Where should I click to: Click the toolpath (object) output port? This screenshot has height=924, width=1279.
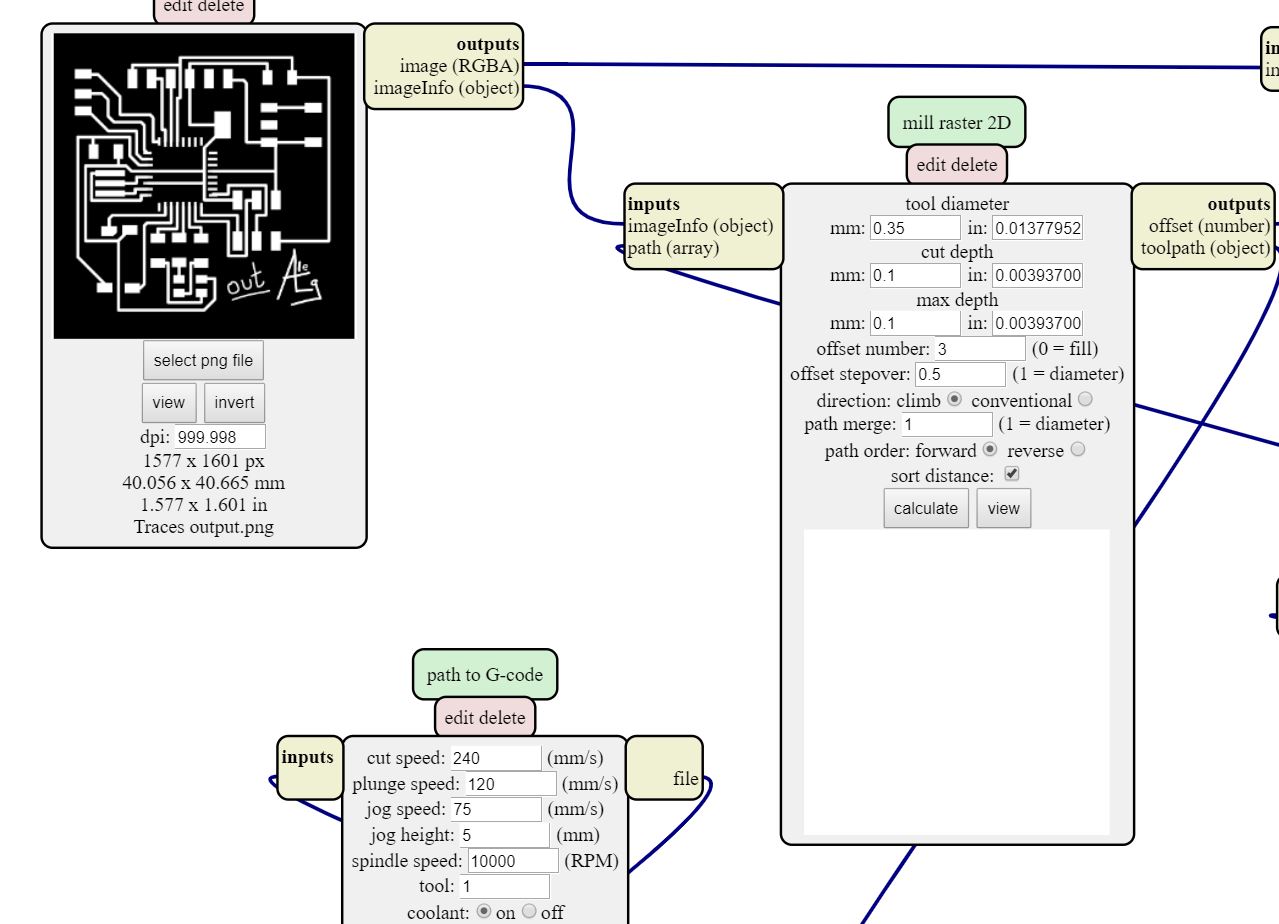pyautogui.click(x=1206, y=248)
